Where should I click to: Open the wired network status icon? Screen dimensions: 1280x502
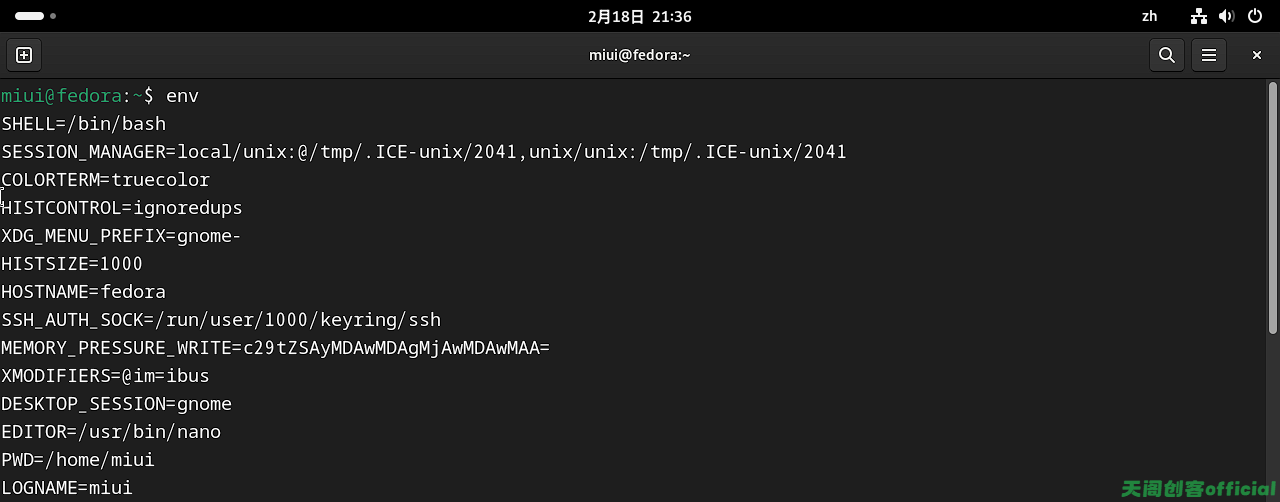(1199, 16)
